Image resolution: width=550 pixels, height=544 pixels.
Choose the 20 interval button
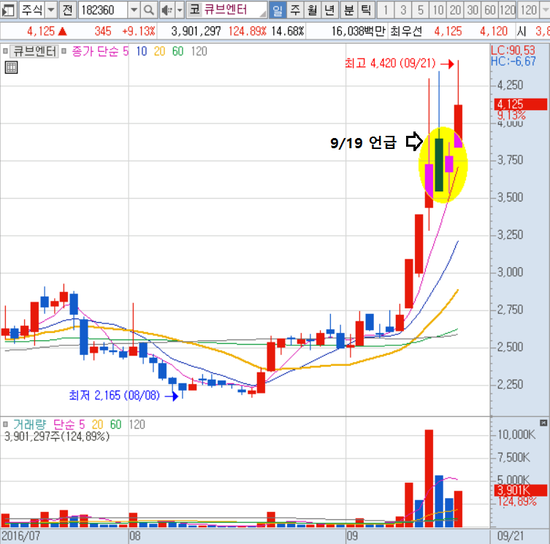(455, 10)
